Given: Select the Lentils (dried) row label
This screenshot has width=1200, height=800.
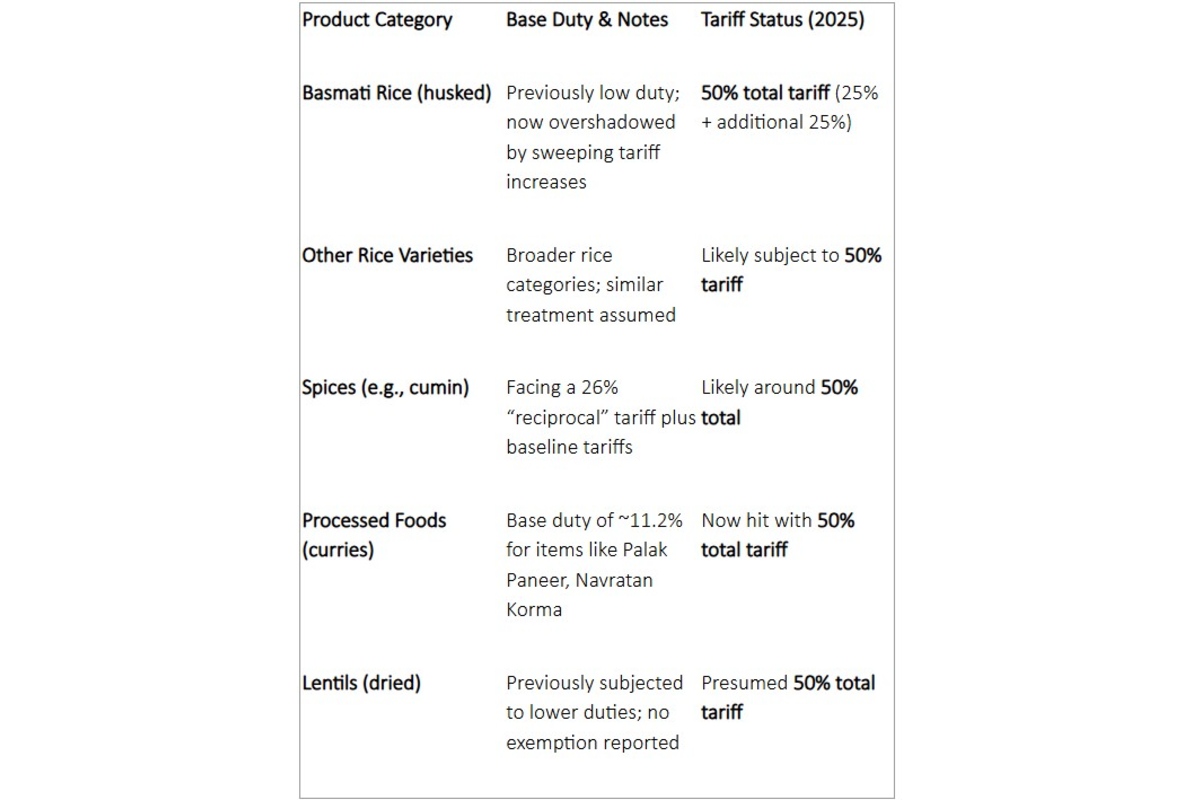Looking at the screenshot, I should click(361, 683).
